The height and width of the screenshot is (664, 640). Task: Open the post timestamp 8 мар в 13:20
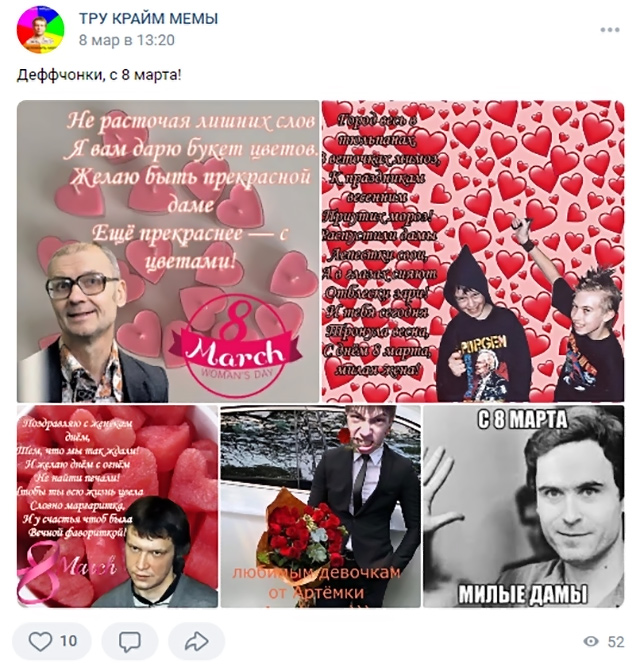tap(127, 40)
